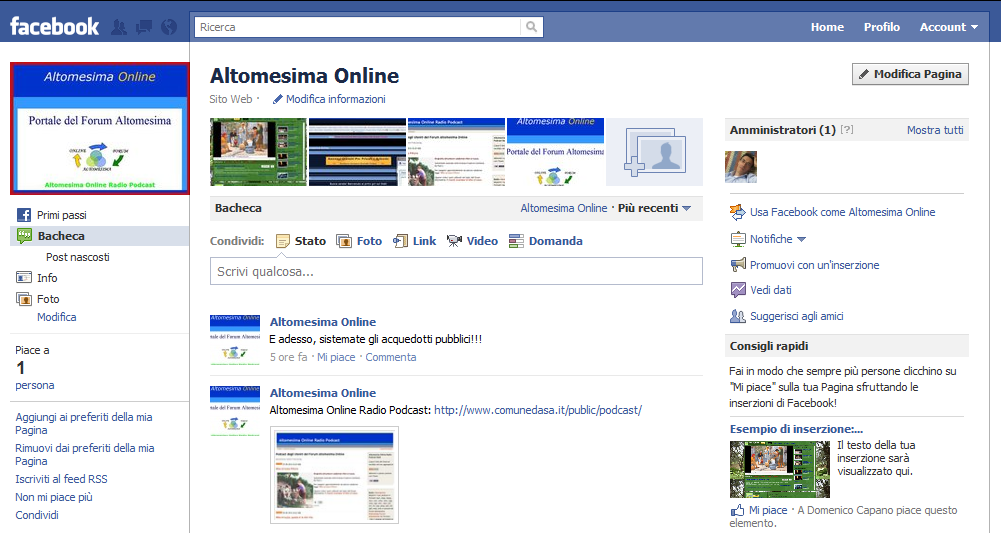Click the ad example image
Screen dimensions: 1001x533
tap(779, 469)
